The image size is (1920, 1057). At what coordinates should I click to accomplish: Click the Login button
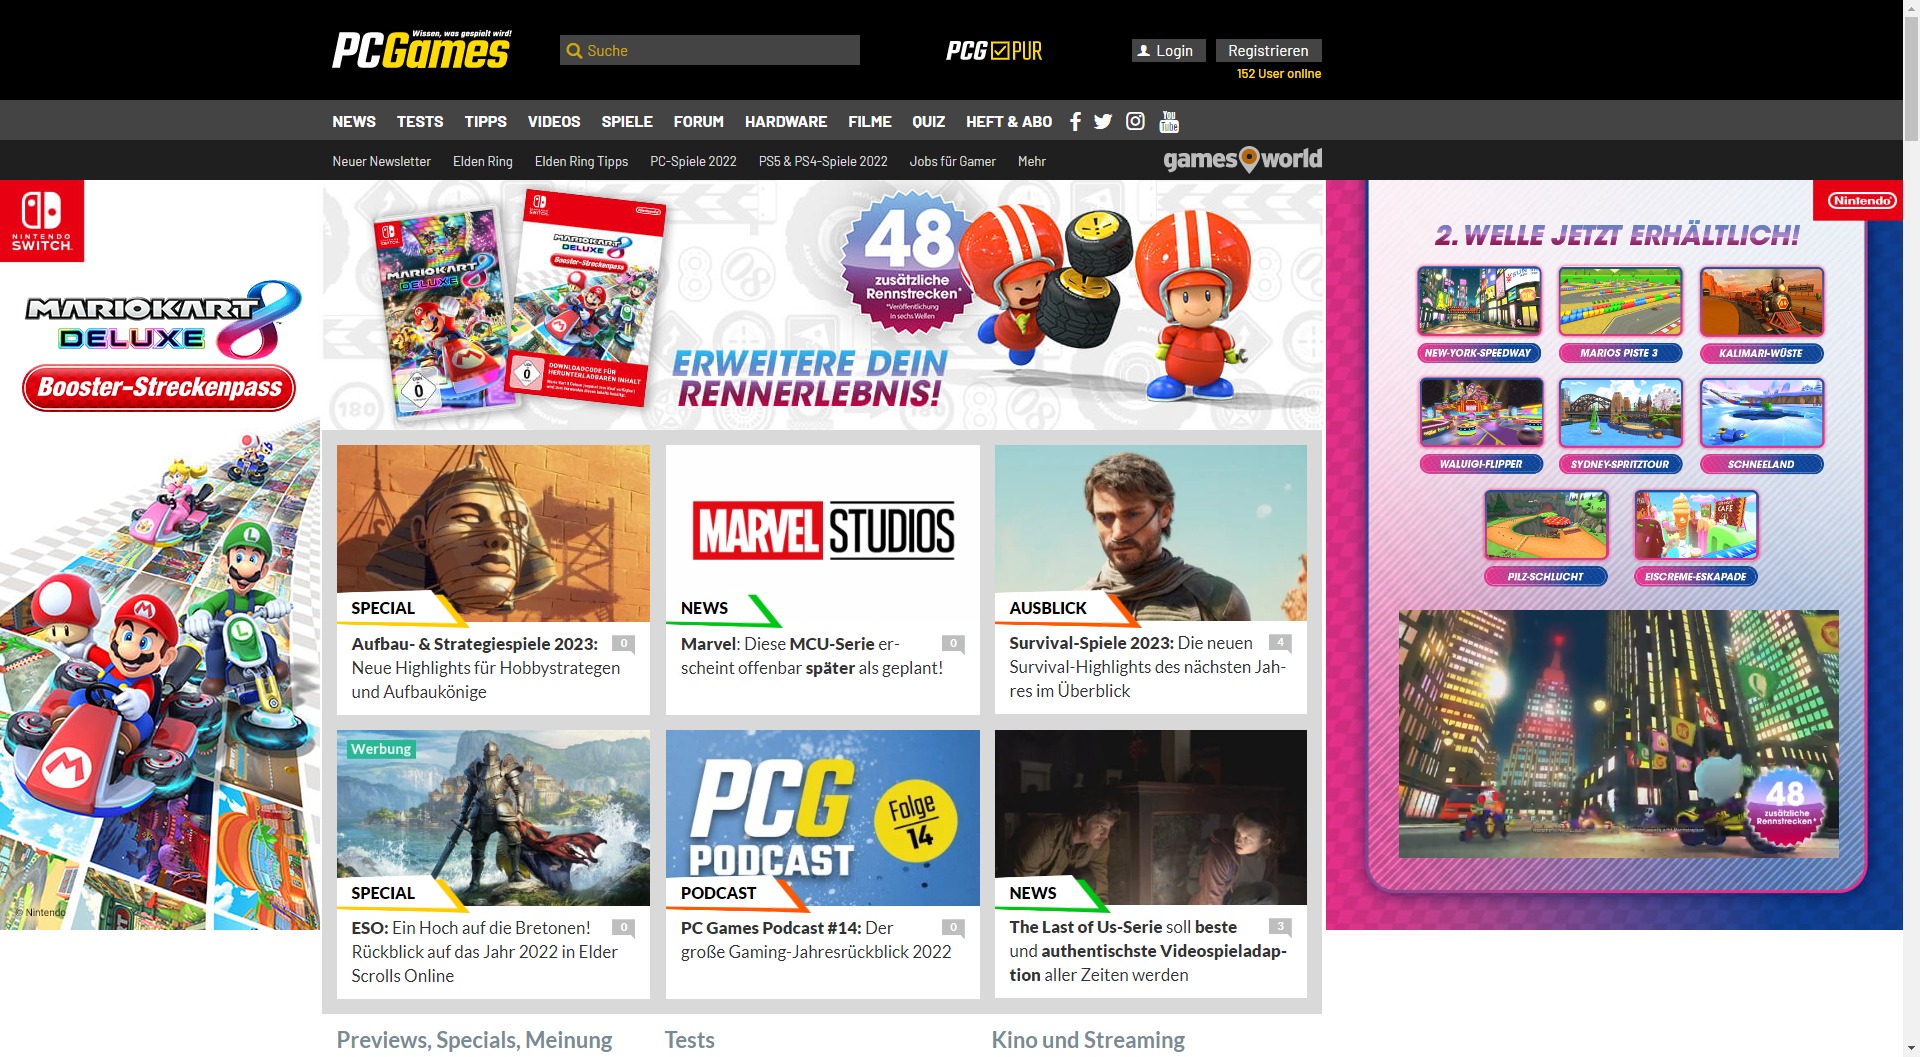pos(1168,51)
